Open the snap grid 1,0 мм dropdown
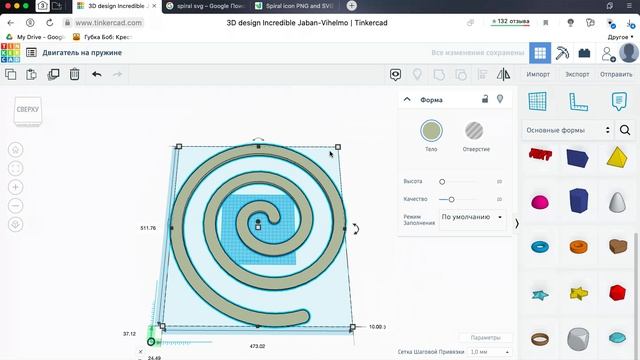640x360 pixels. click(490, 352)
